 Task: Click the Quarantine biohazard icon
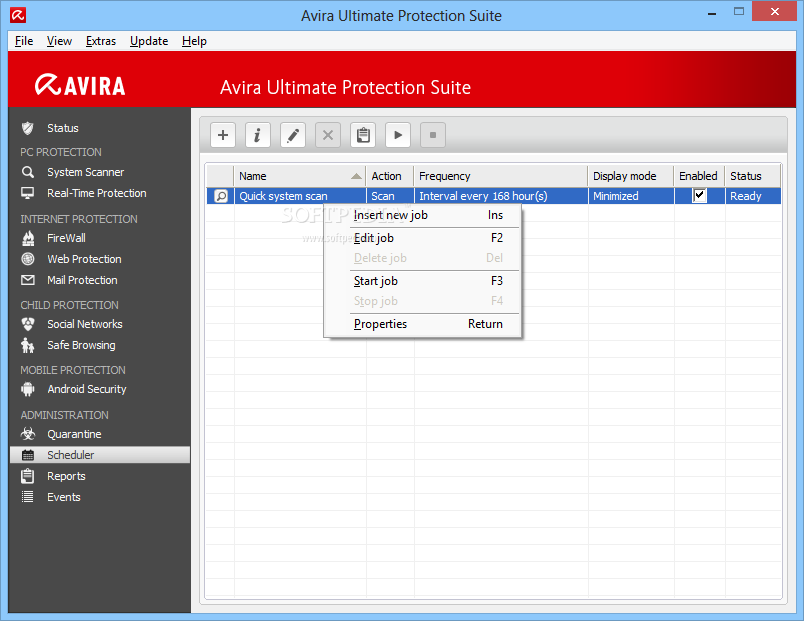[28, 434]
